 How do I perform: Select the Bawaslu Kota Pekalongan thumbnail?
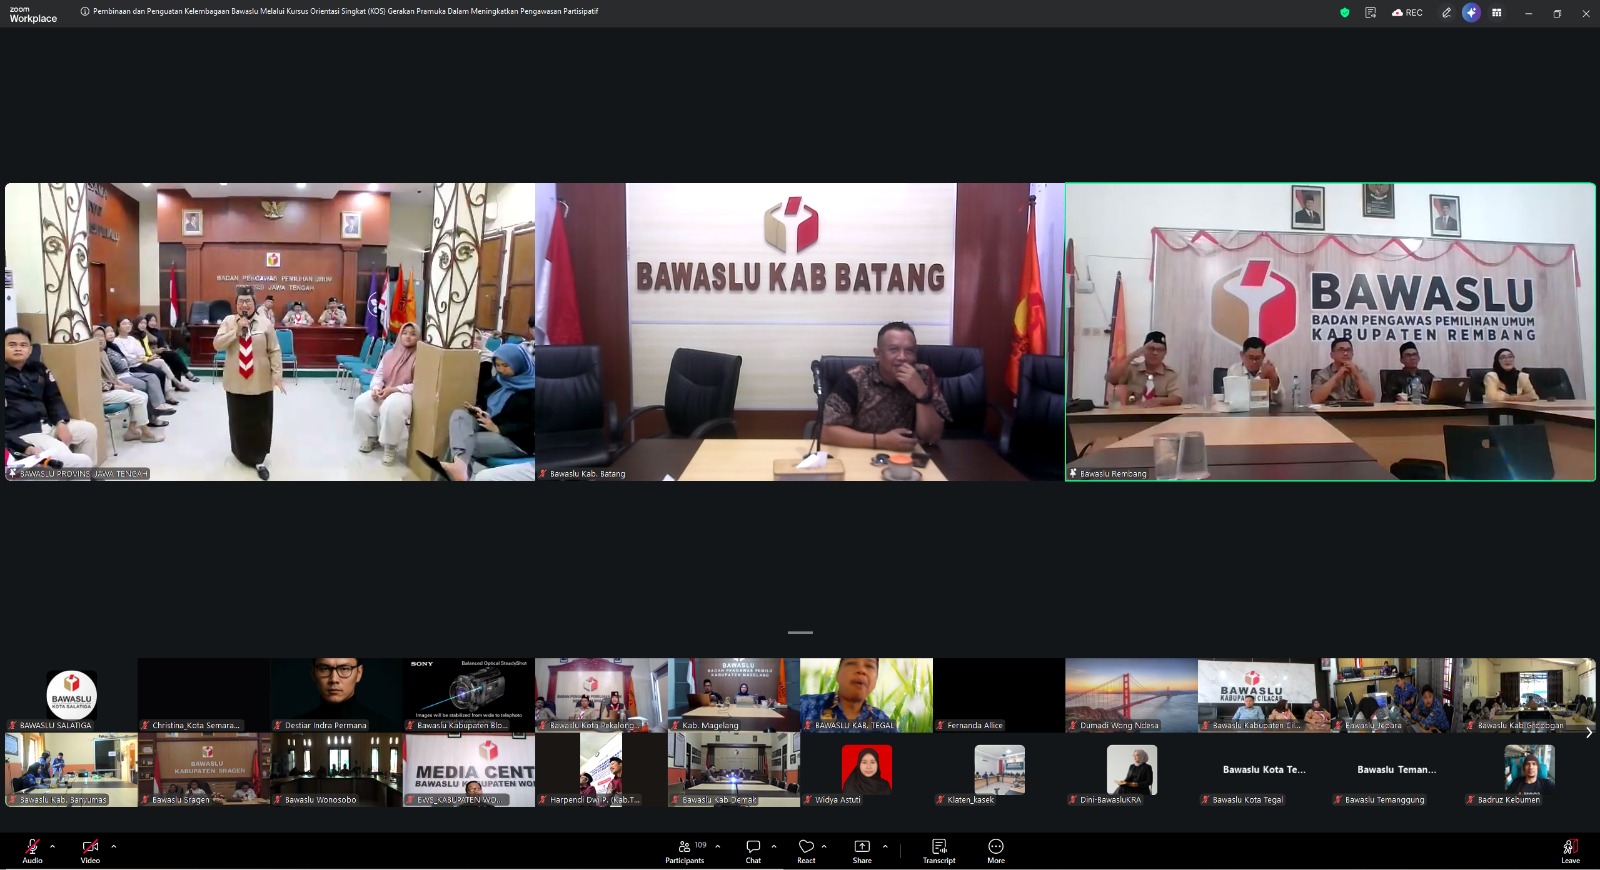(601, 695)
